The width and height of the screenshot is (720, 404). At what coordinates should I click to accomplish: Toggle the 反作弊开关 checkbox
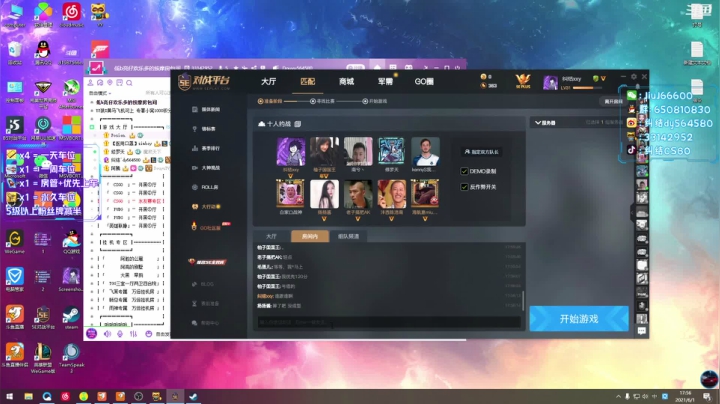click(464, 187)
